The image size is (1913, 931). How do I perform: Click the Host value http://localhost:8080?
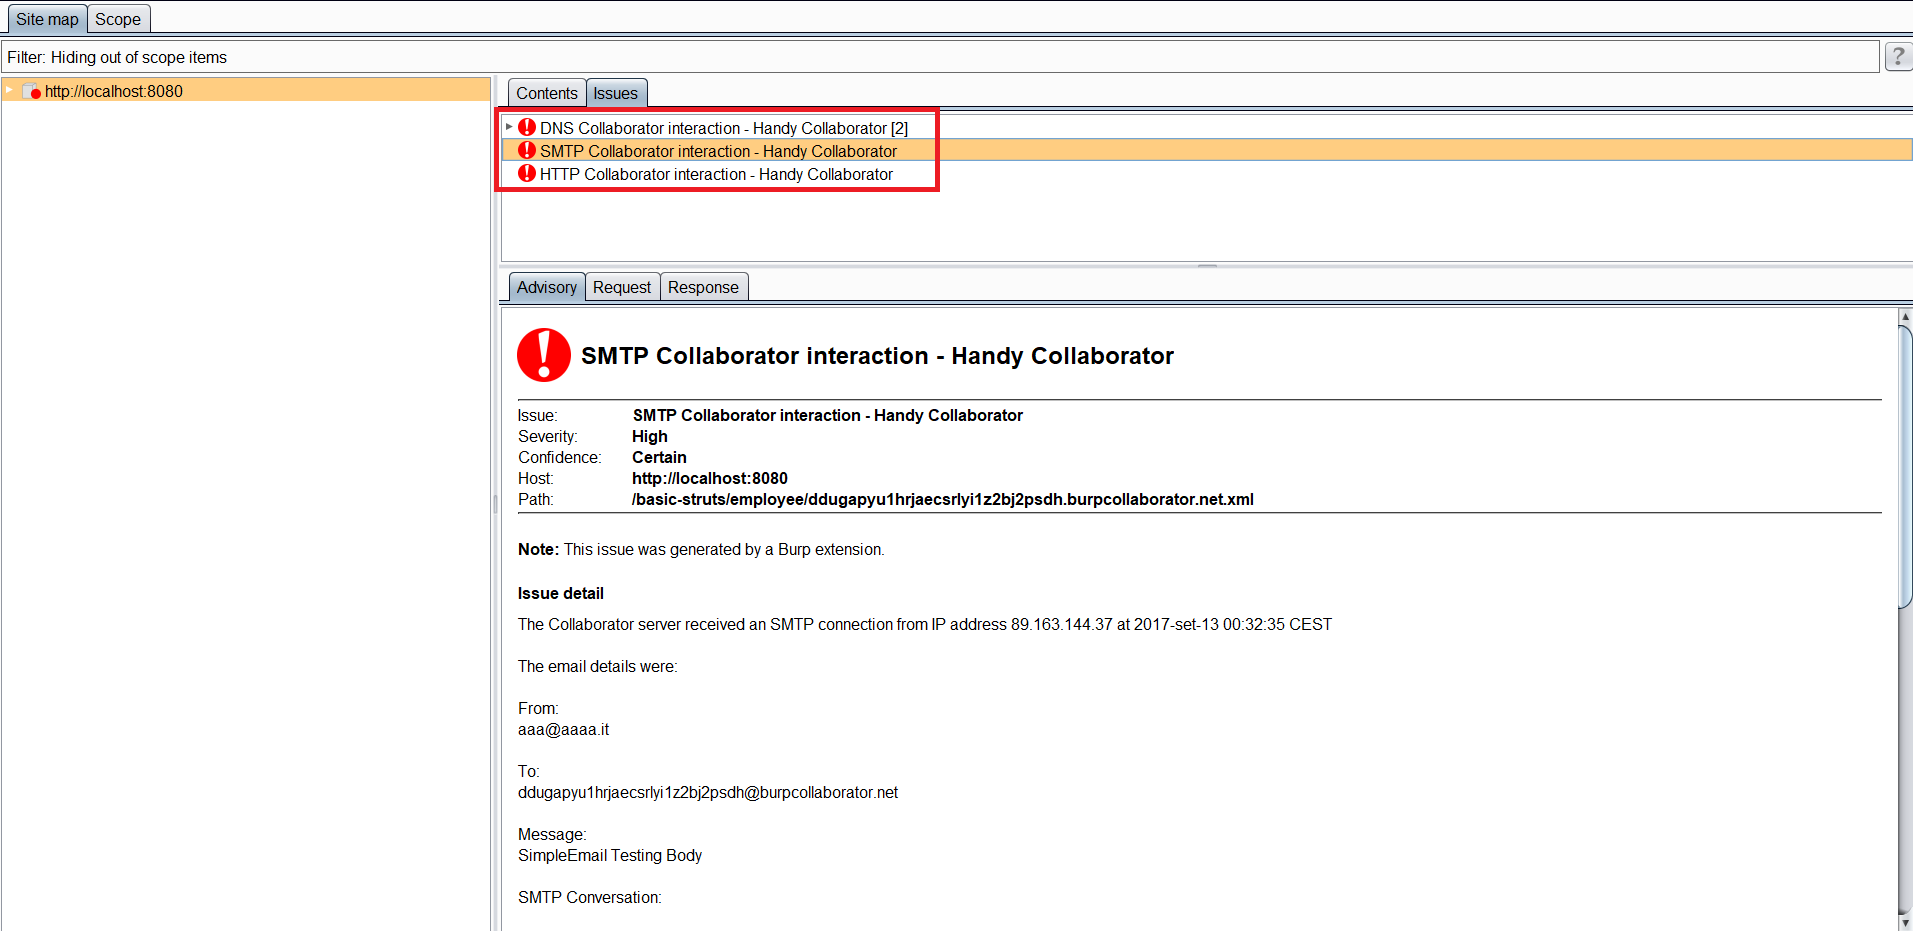tap(710, 478)
